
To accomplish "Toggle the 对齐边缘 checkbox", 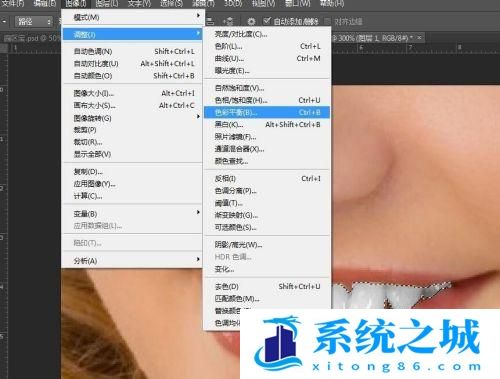I will pyautogui.click(x=328, y=22).
